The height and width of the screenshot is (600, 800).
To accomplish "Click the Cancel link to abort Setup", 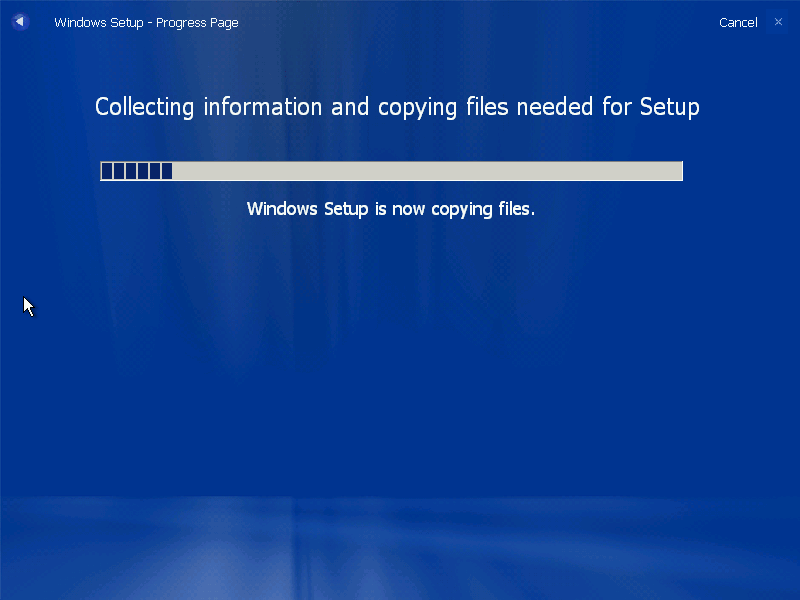I will click(x=738, y=22).
